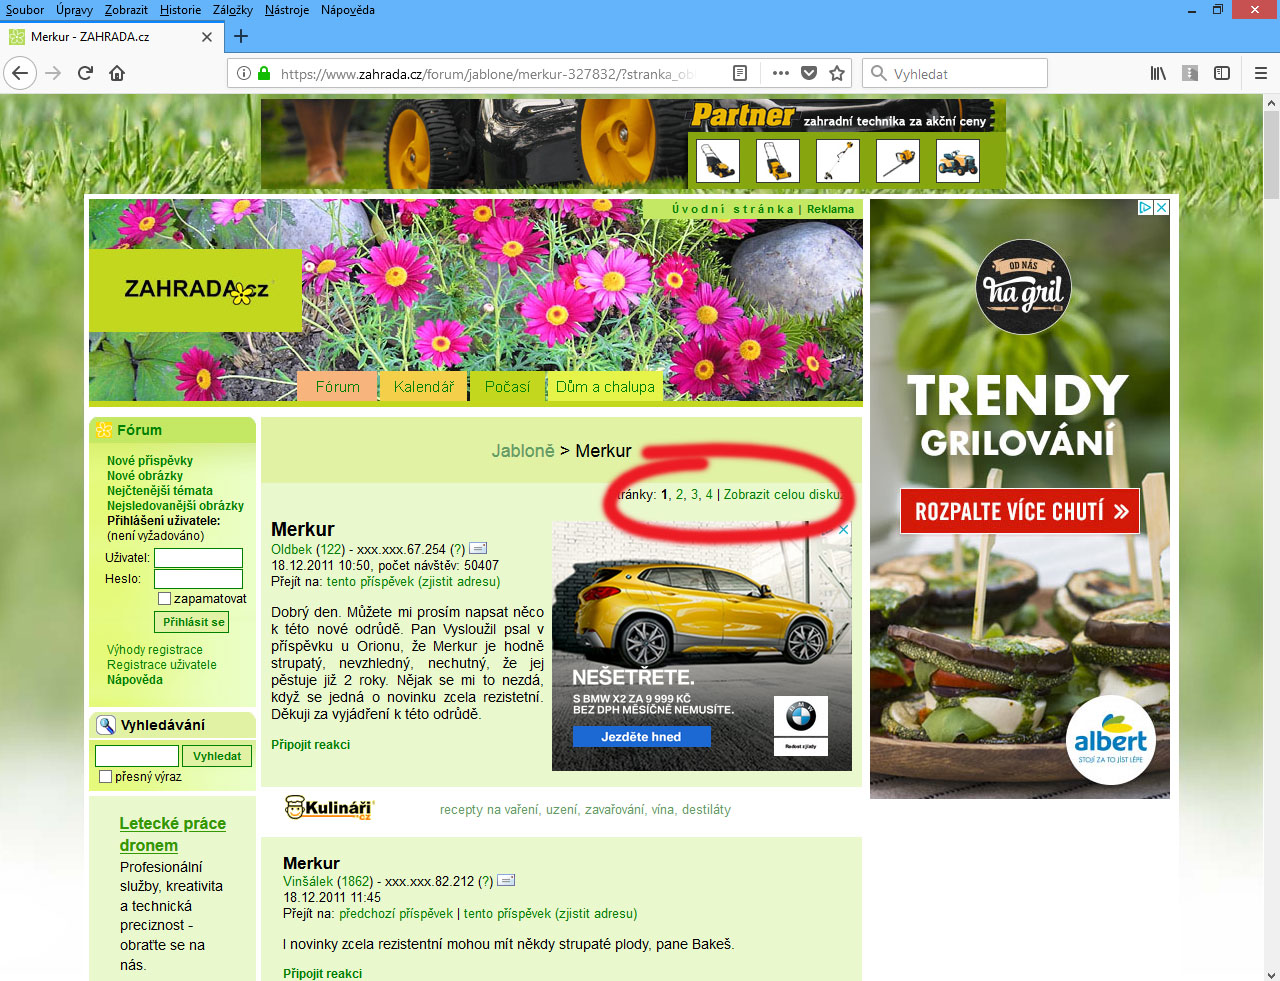Viewport: 1280px width, 981px height.
Task: Click the Kulináři.cz logo
Action: tap(329, 808)
